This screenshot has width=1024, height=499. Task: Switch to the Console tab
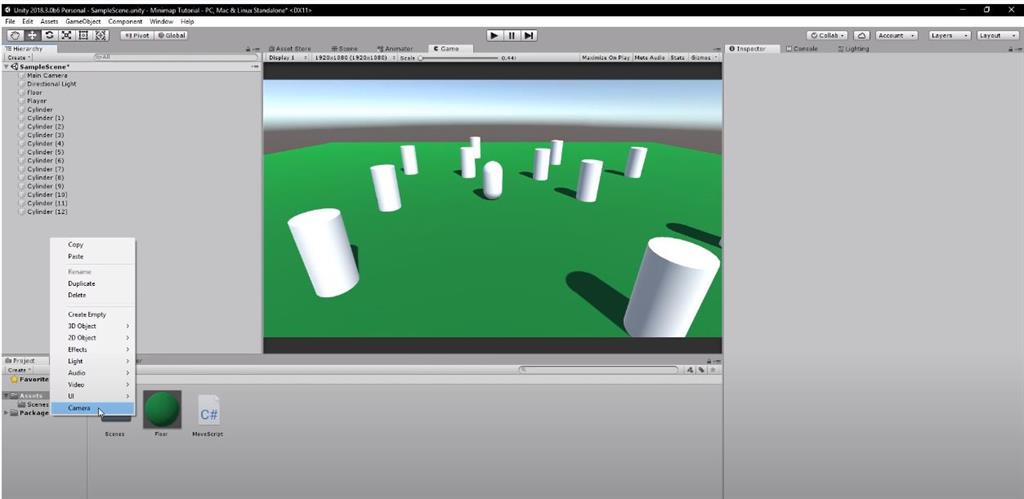(x=801, y=49)
